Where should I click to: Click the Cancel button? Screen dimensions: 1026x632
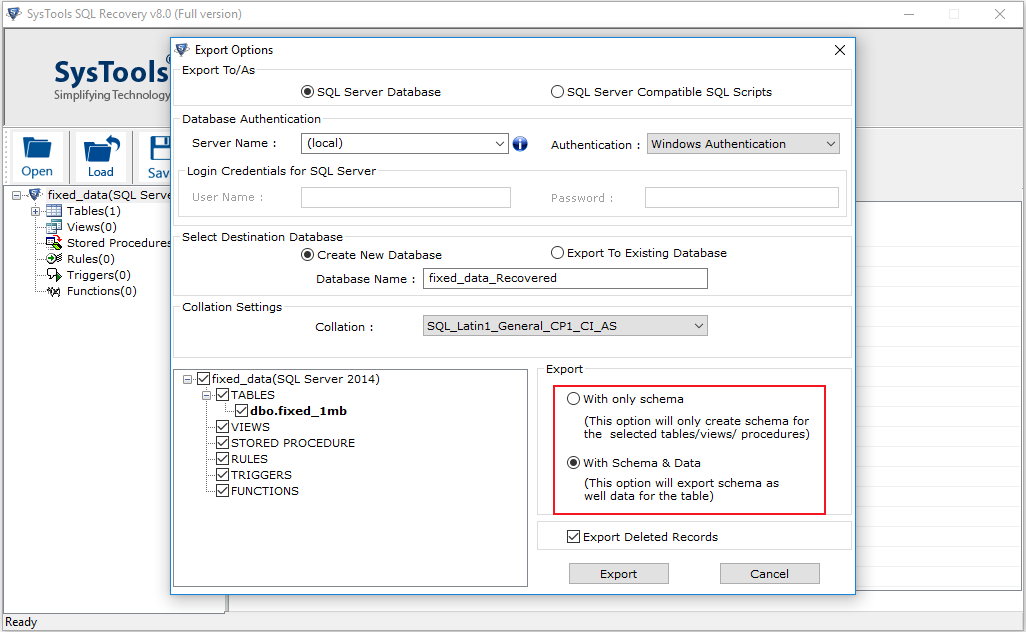[x=769, y=574]
